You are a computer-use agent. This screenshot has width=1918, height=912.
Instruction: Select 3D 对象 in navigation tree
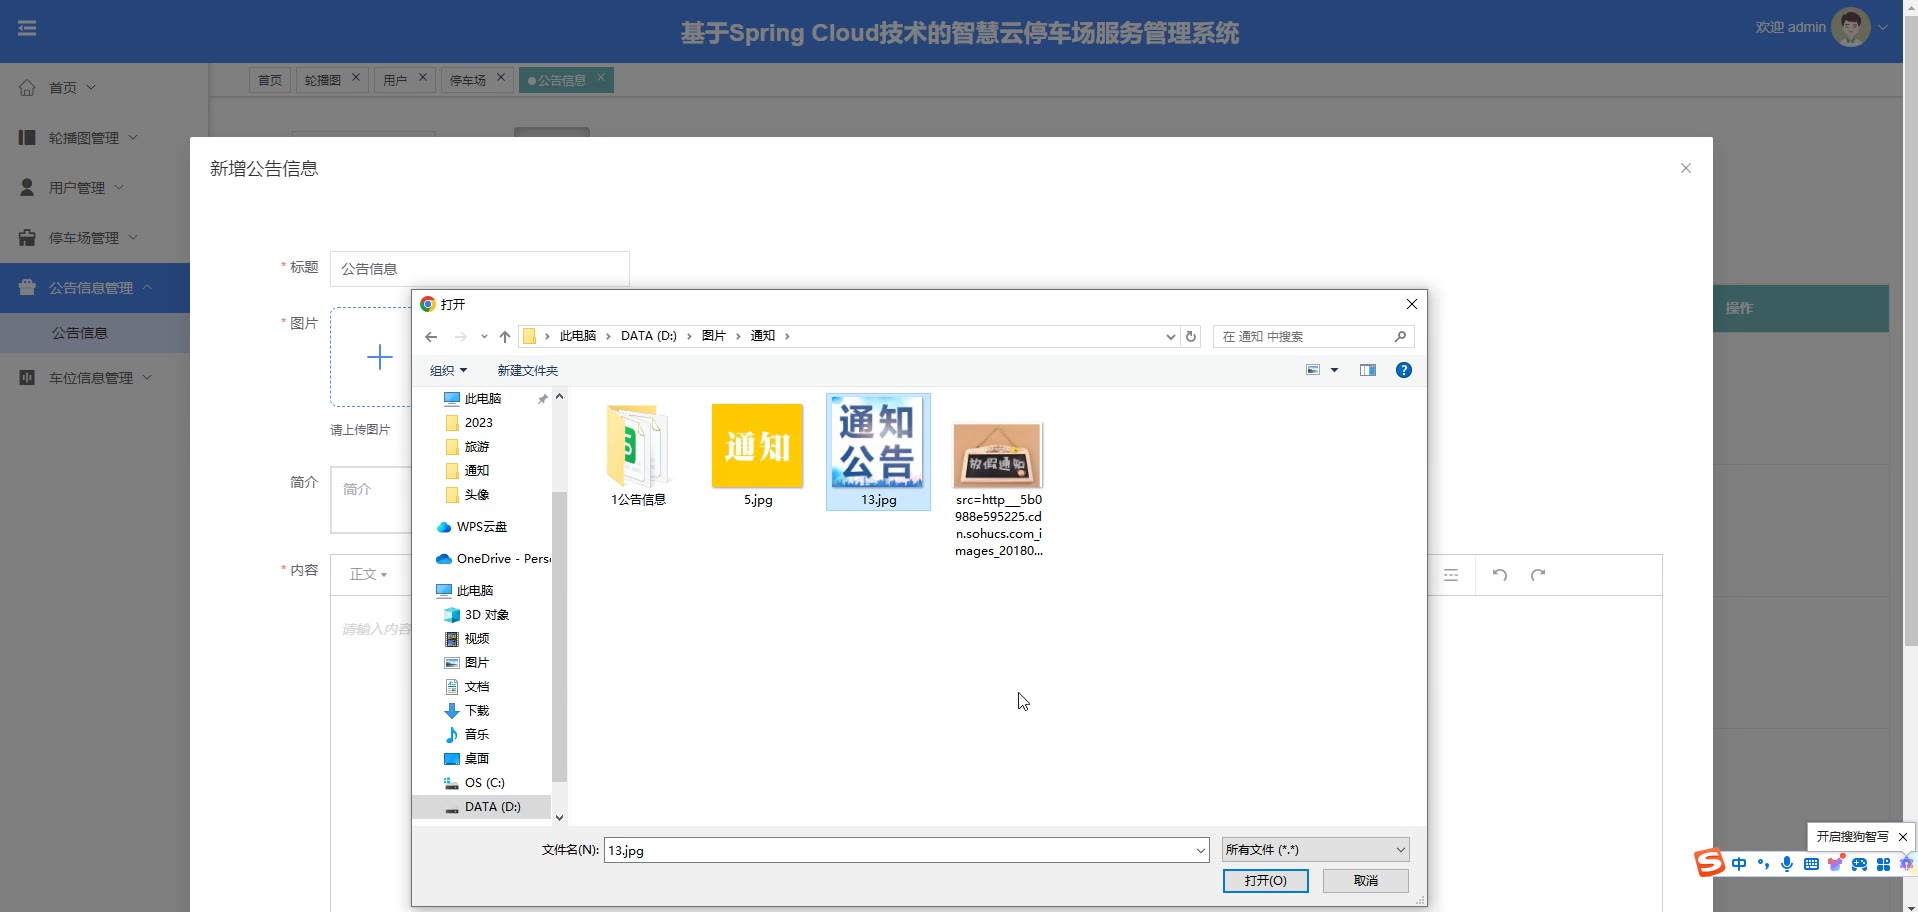point(487,615)
